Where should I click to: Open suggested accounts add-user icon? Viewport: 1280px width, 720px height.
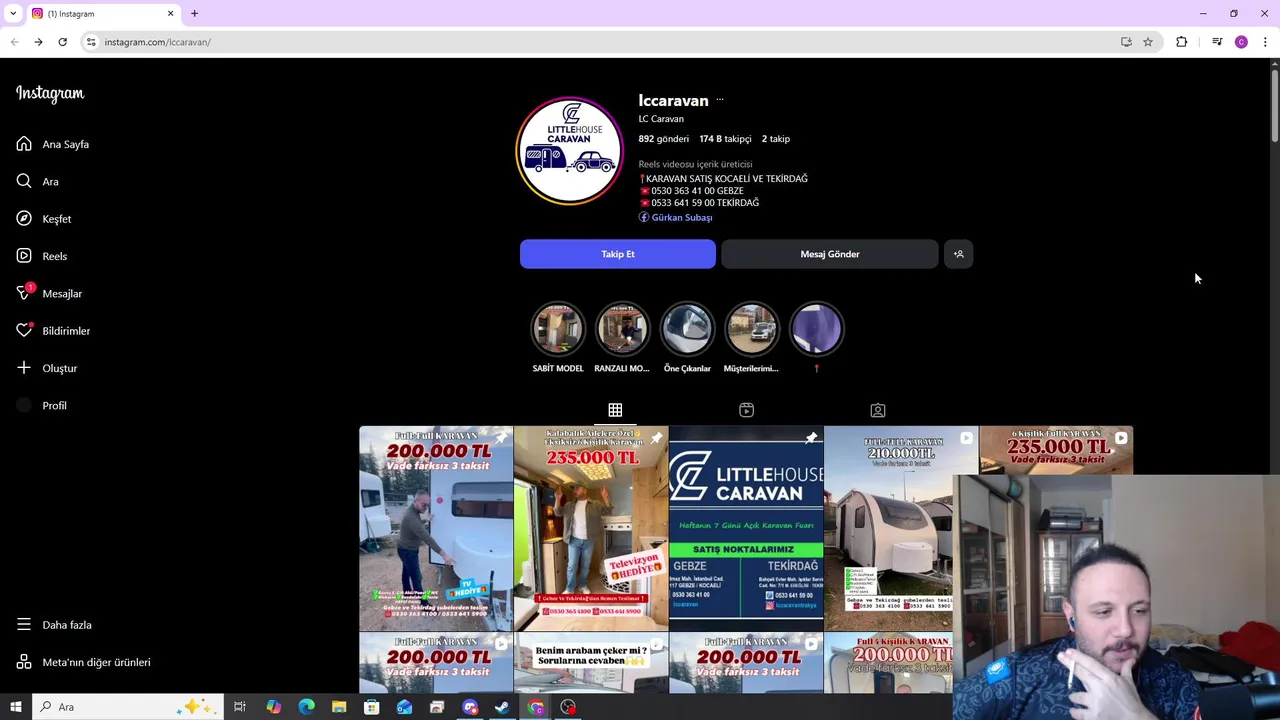tap(958, 254)
